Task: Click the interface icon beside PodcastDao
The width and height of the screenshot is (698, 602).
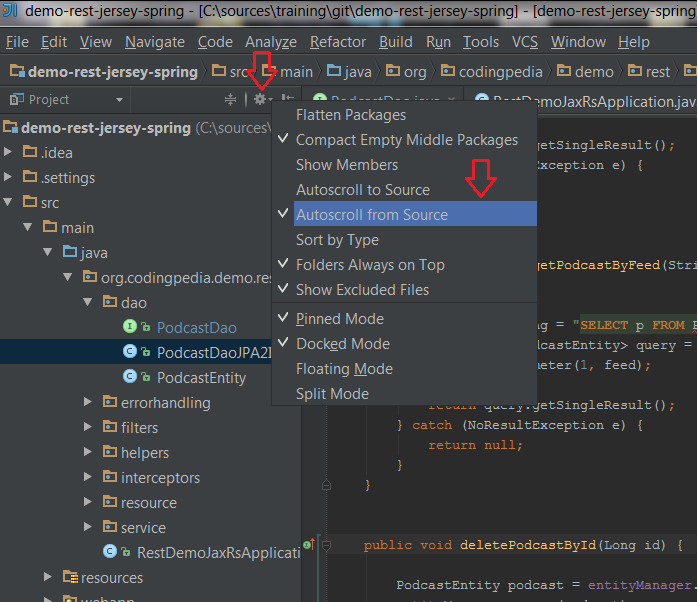Action: (x=130, y=327)
